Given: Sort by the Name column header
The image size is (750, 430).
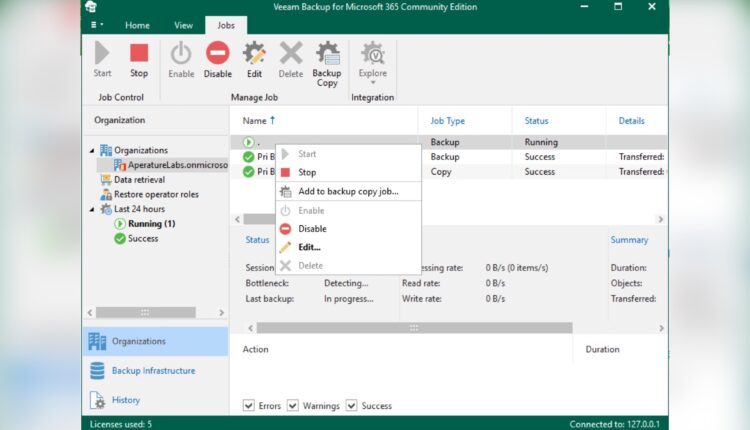Looking at the screenshot, I should [x=258, y=121].
